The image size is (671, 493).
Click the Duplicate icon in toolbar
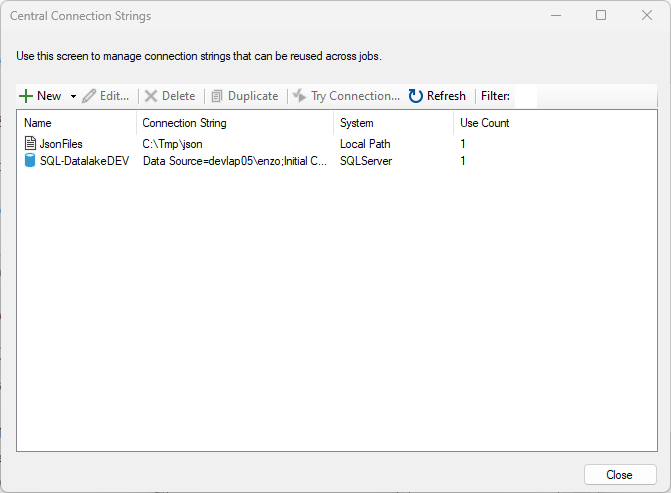(x=217, y=96)
